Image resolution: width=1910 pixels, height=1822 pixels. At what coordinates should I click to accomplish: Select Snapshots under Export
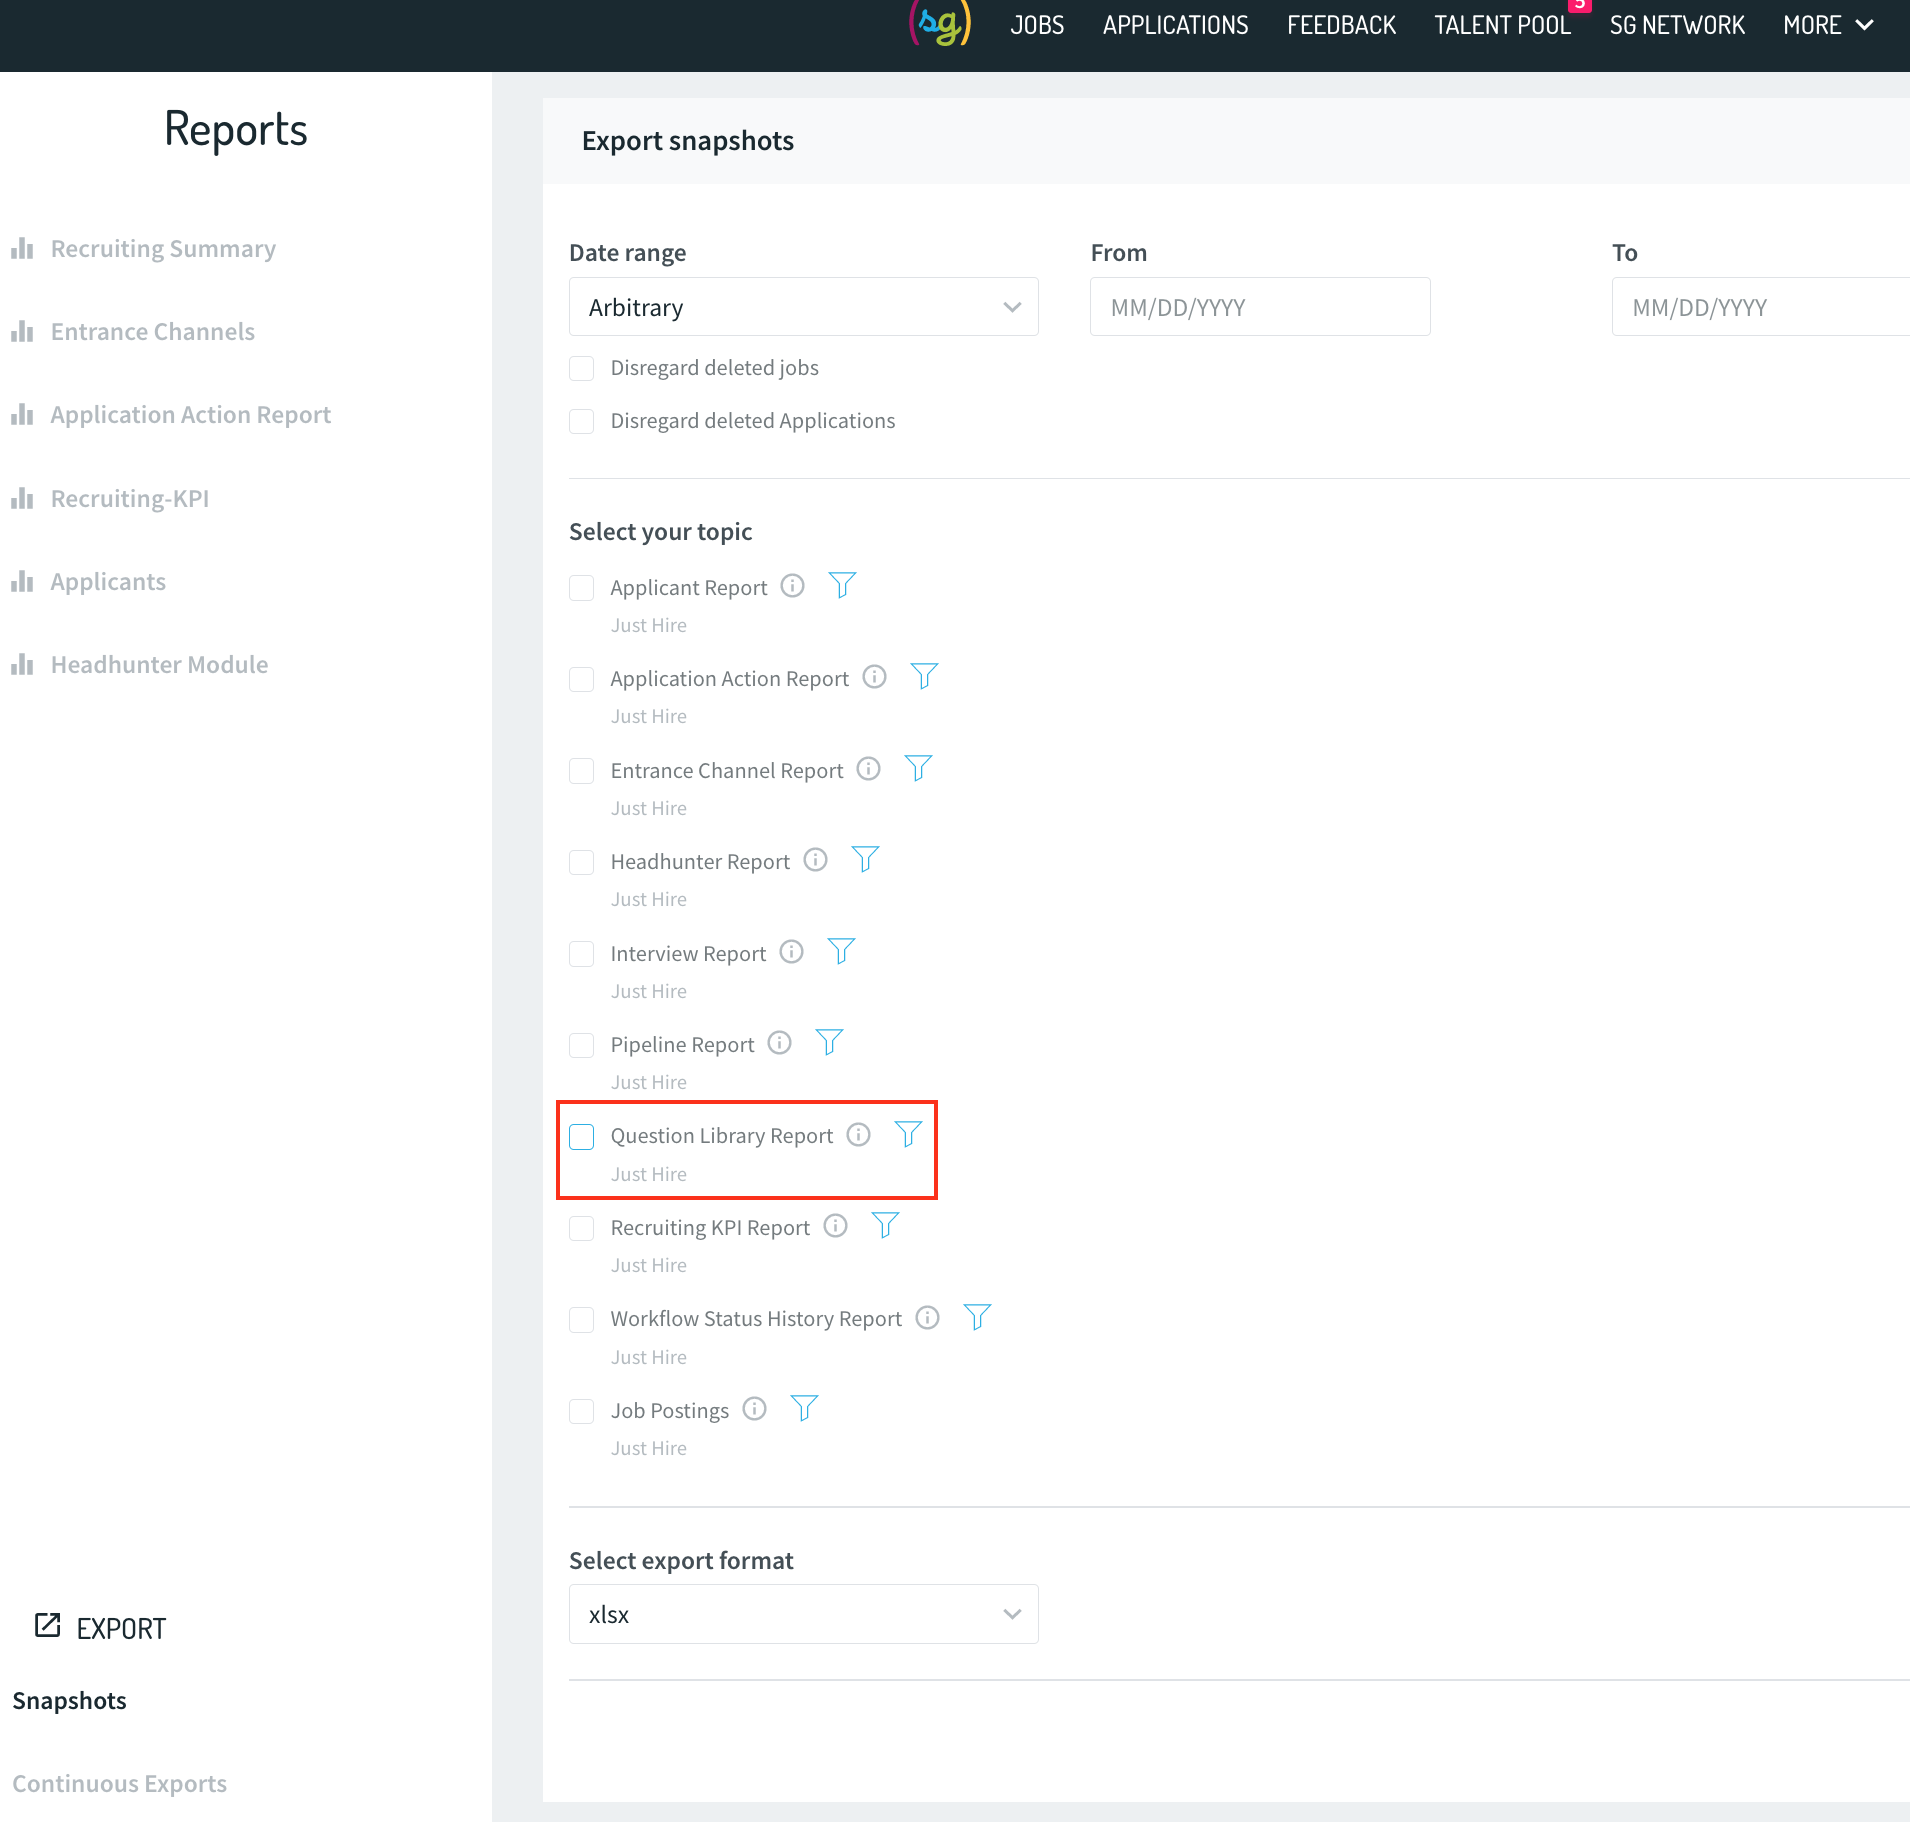pos(69,1700)
